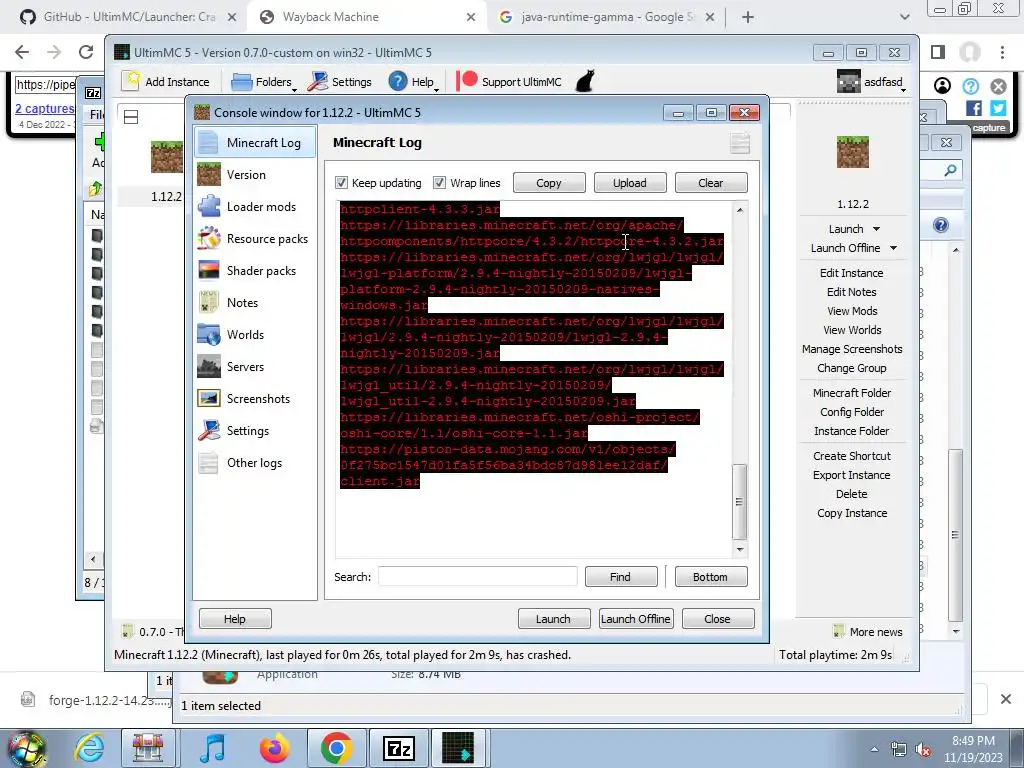This screenshot has height=768, width=1024.
Task: Click Export Instance in side panel
Action: click(852, 475)
